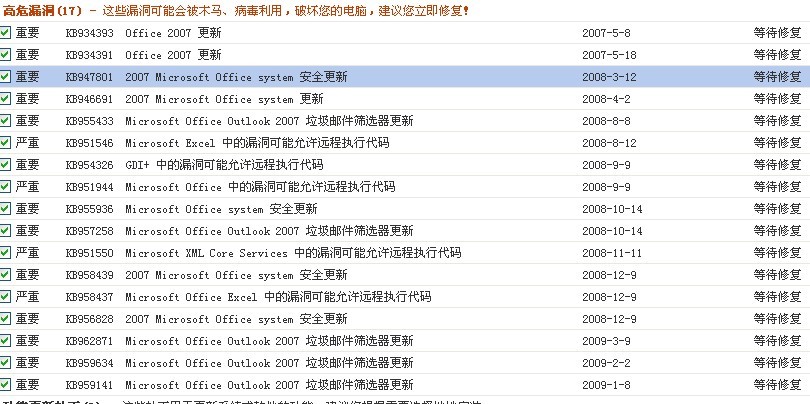Toggle checkbox in the KB957258 row

coord(5,230)
